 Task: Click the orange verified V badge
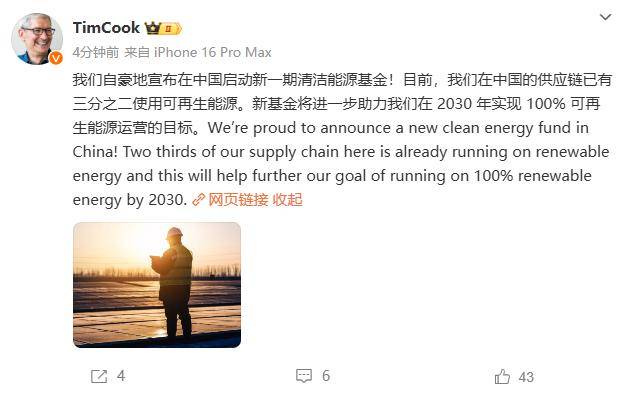coord(56,58)
